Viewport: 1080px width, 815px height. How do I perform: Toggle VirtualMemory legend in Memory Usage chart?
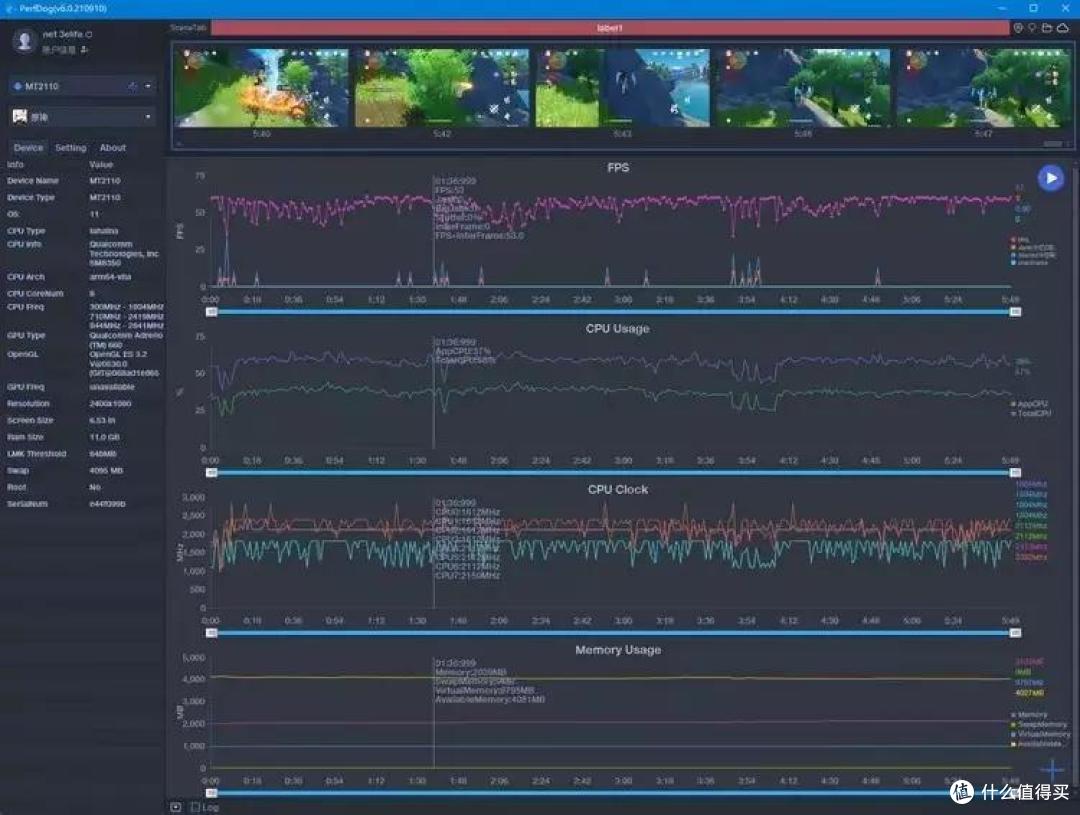1041,734
